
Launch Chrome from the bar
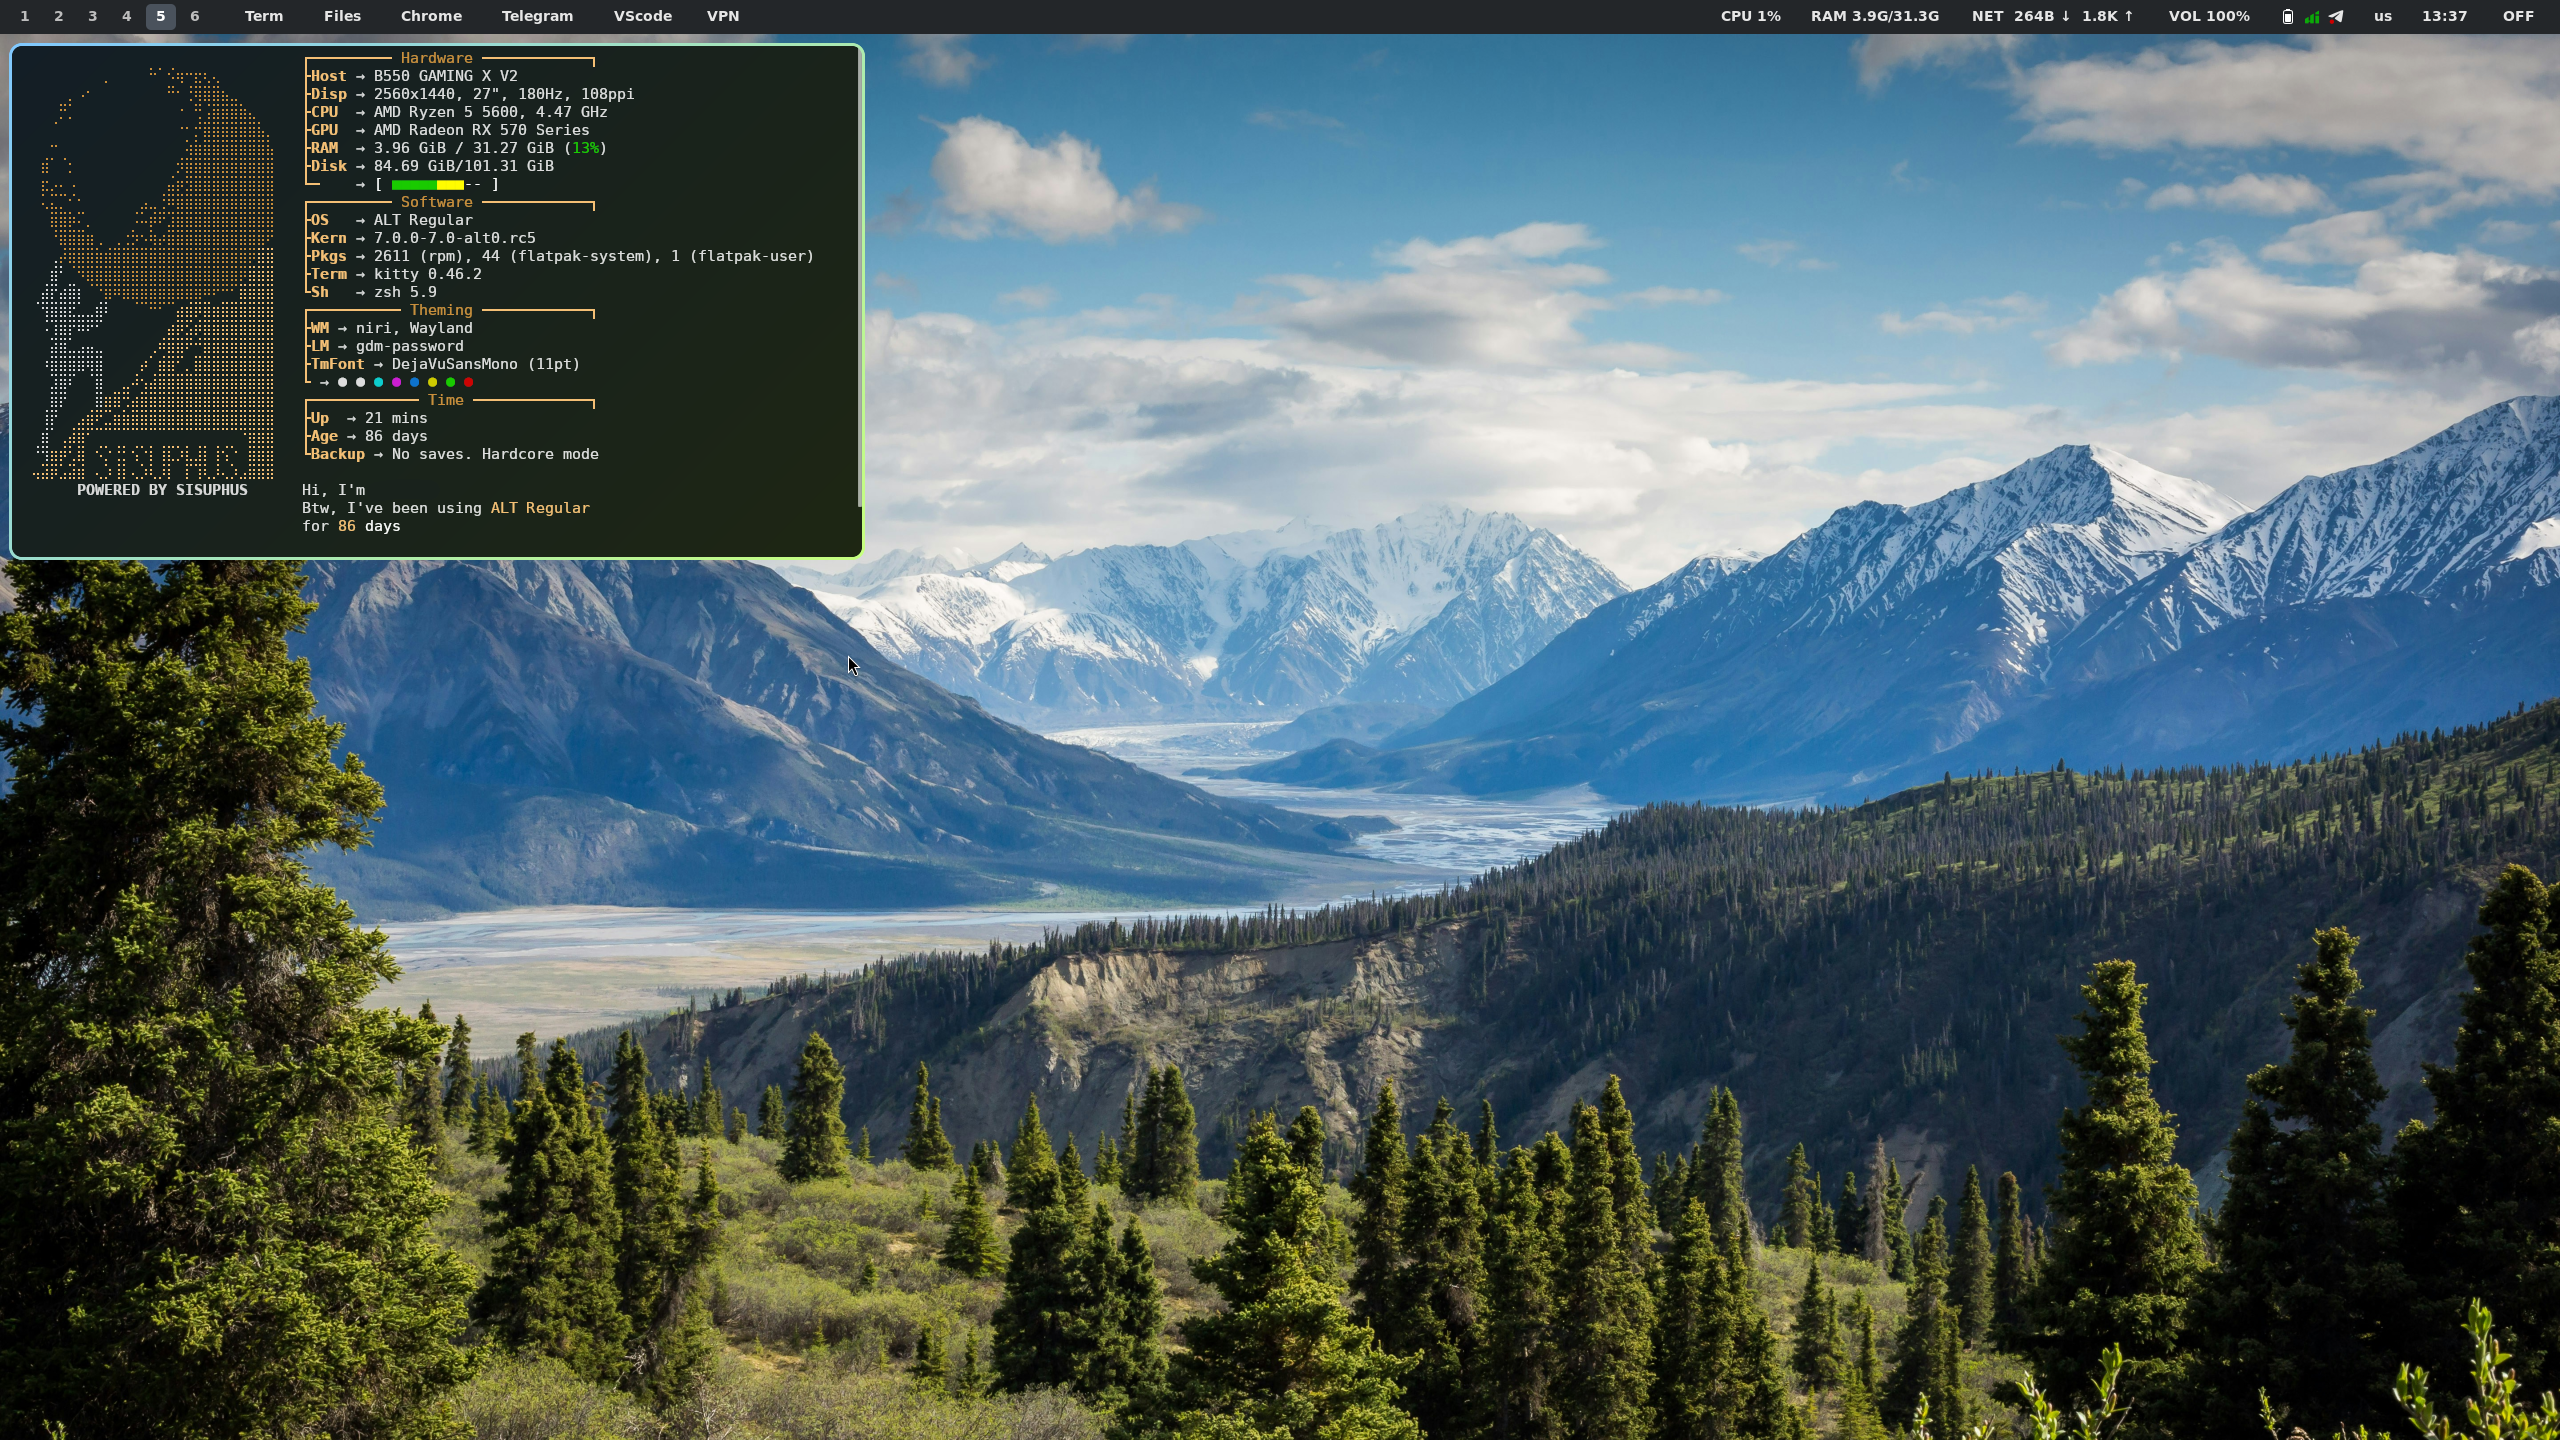[431, 16]
